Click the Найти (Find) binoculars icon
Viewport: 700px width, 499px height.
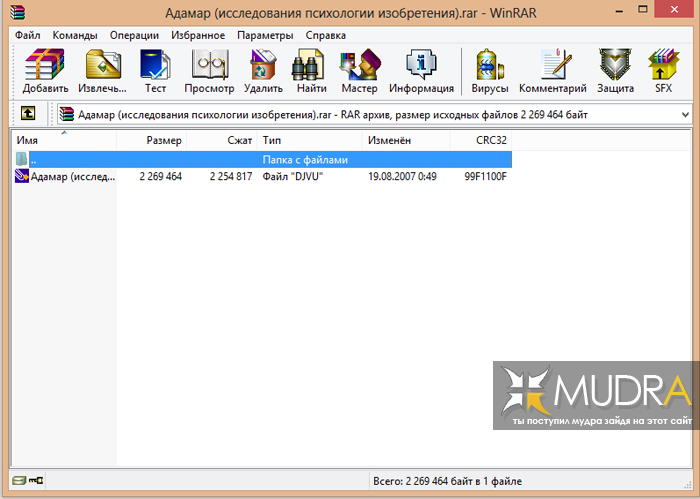pos(308,65)
